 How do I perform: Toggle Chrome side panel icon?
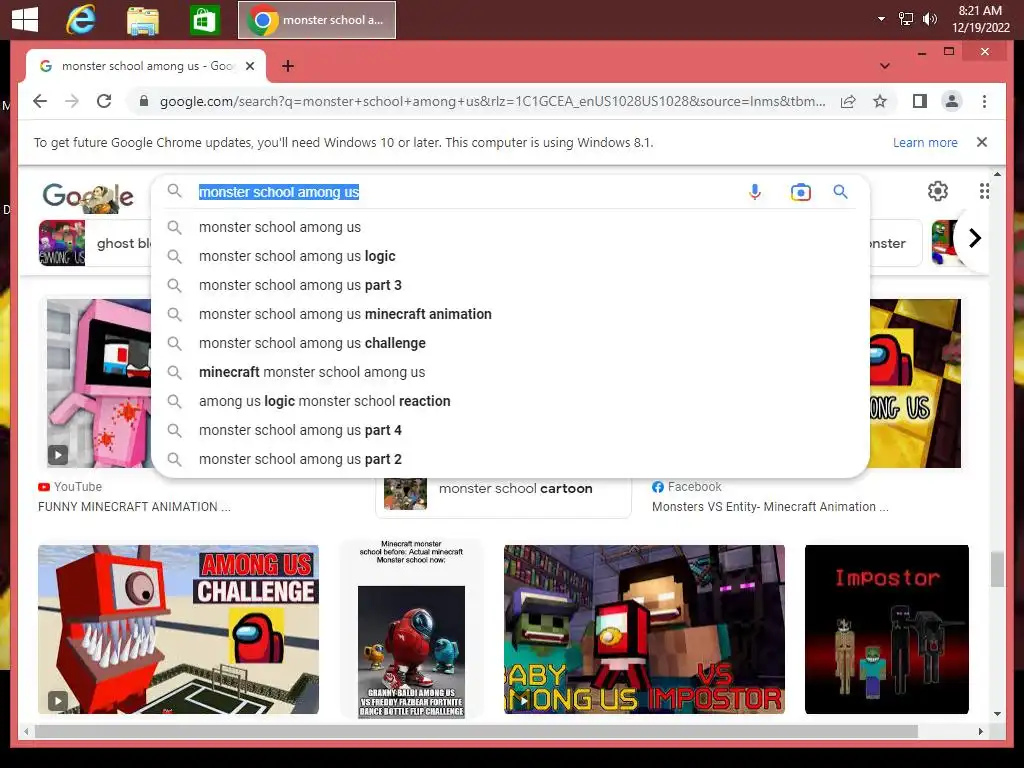tap(920, 101)
